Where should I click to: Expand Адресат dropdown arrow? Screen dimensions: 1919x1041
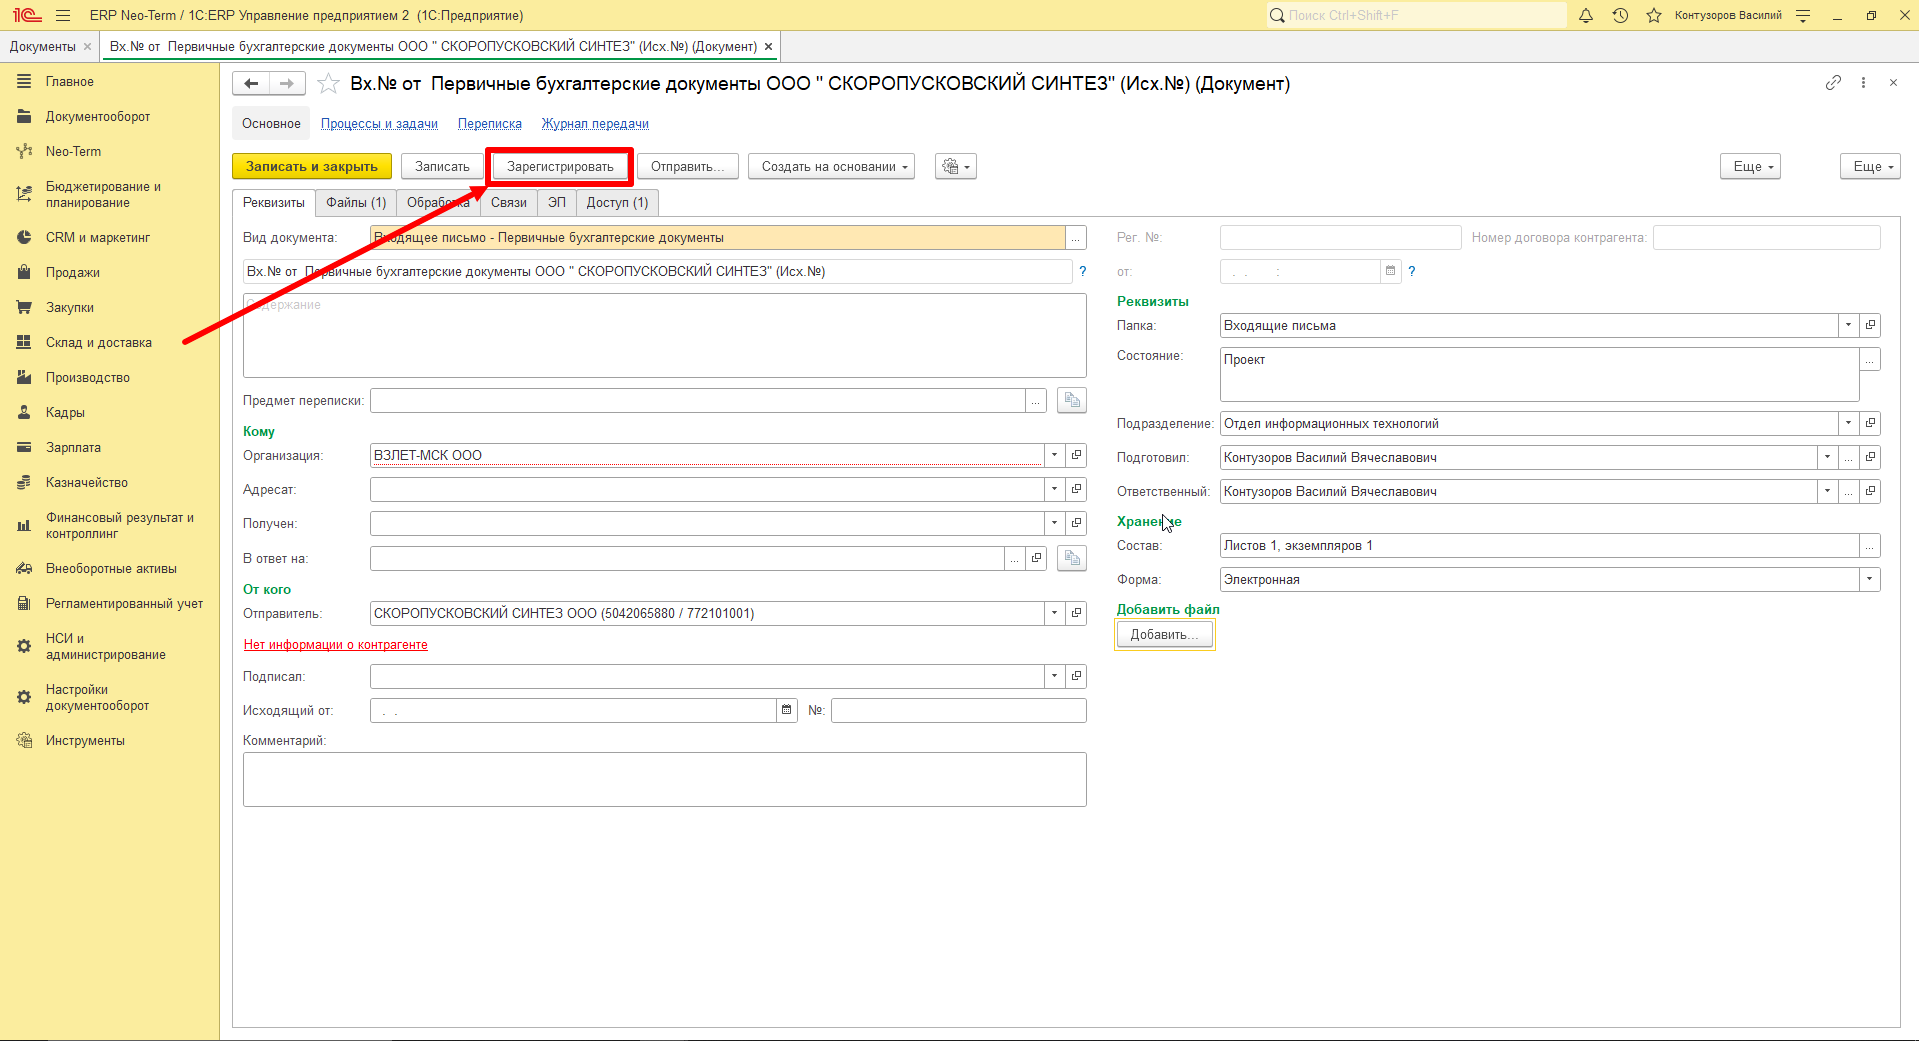click(x=1054, y=489)
